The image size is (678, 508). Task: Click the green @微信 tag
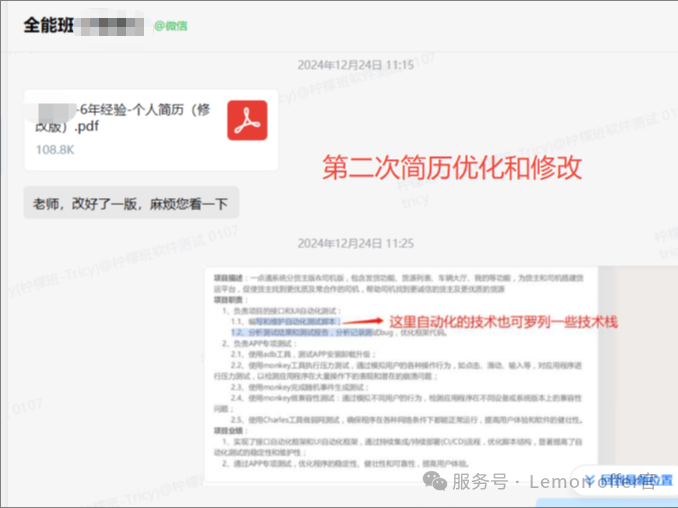tap(172, 25)
